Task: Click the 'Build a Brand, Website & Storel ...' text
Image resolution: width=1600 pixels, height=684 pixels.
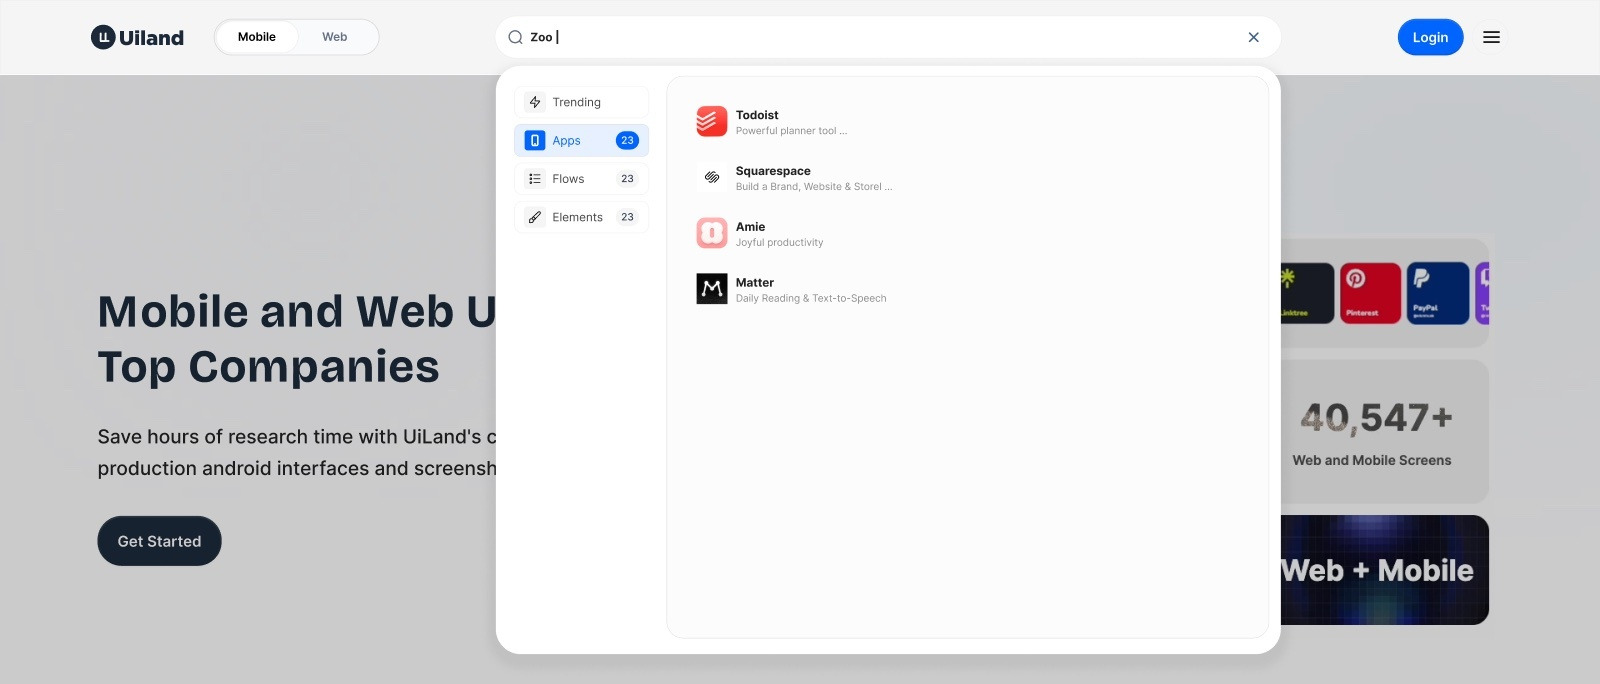Action: (814, 187)
